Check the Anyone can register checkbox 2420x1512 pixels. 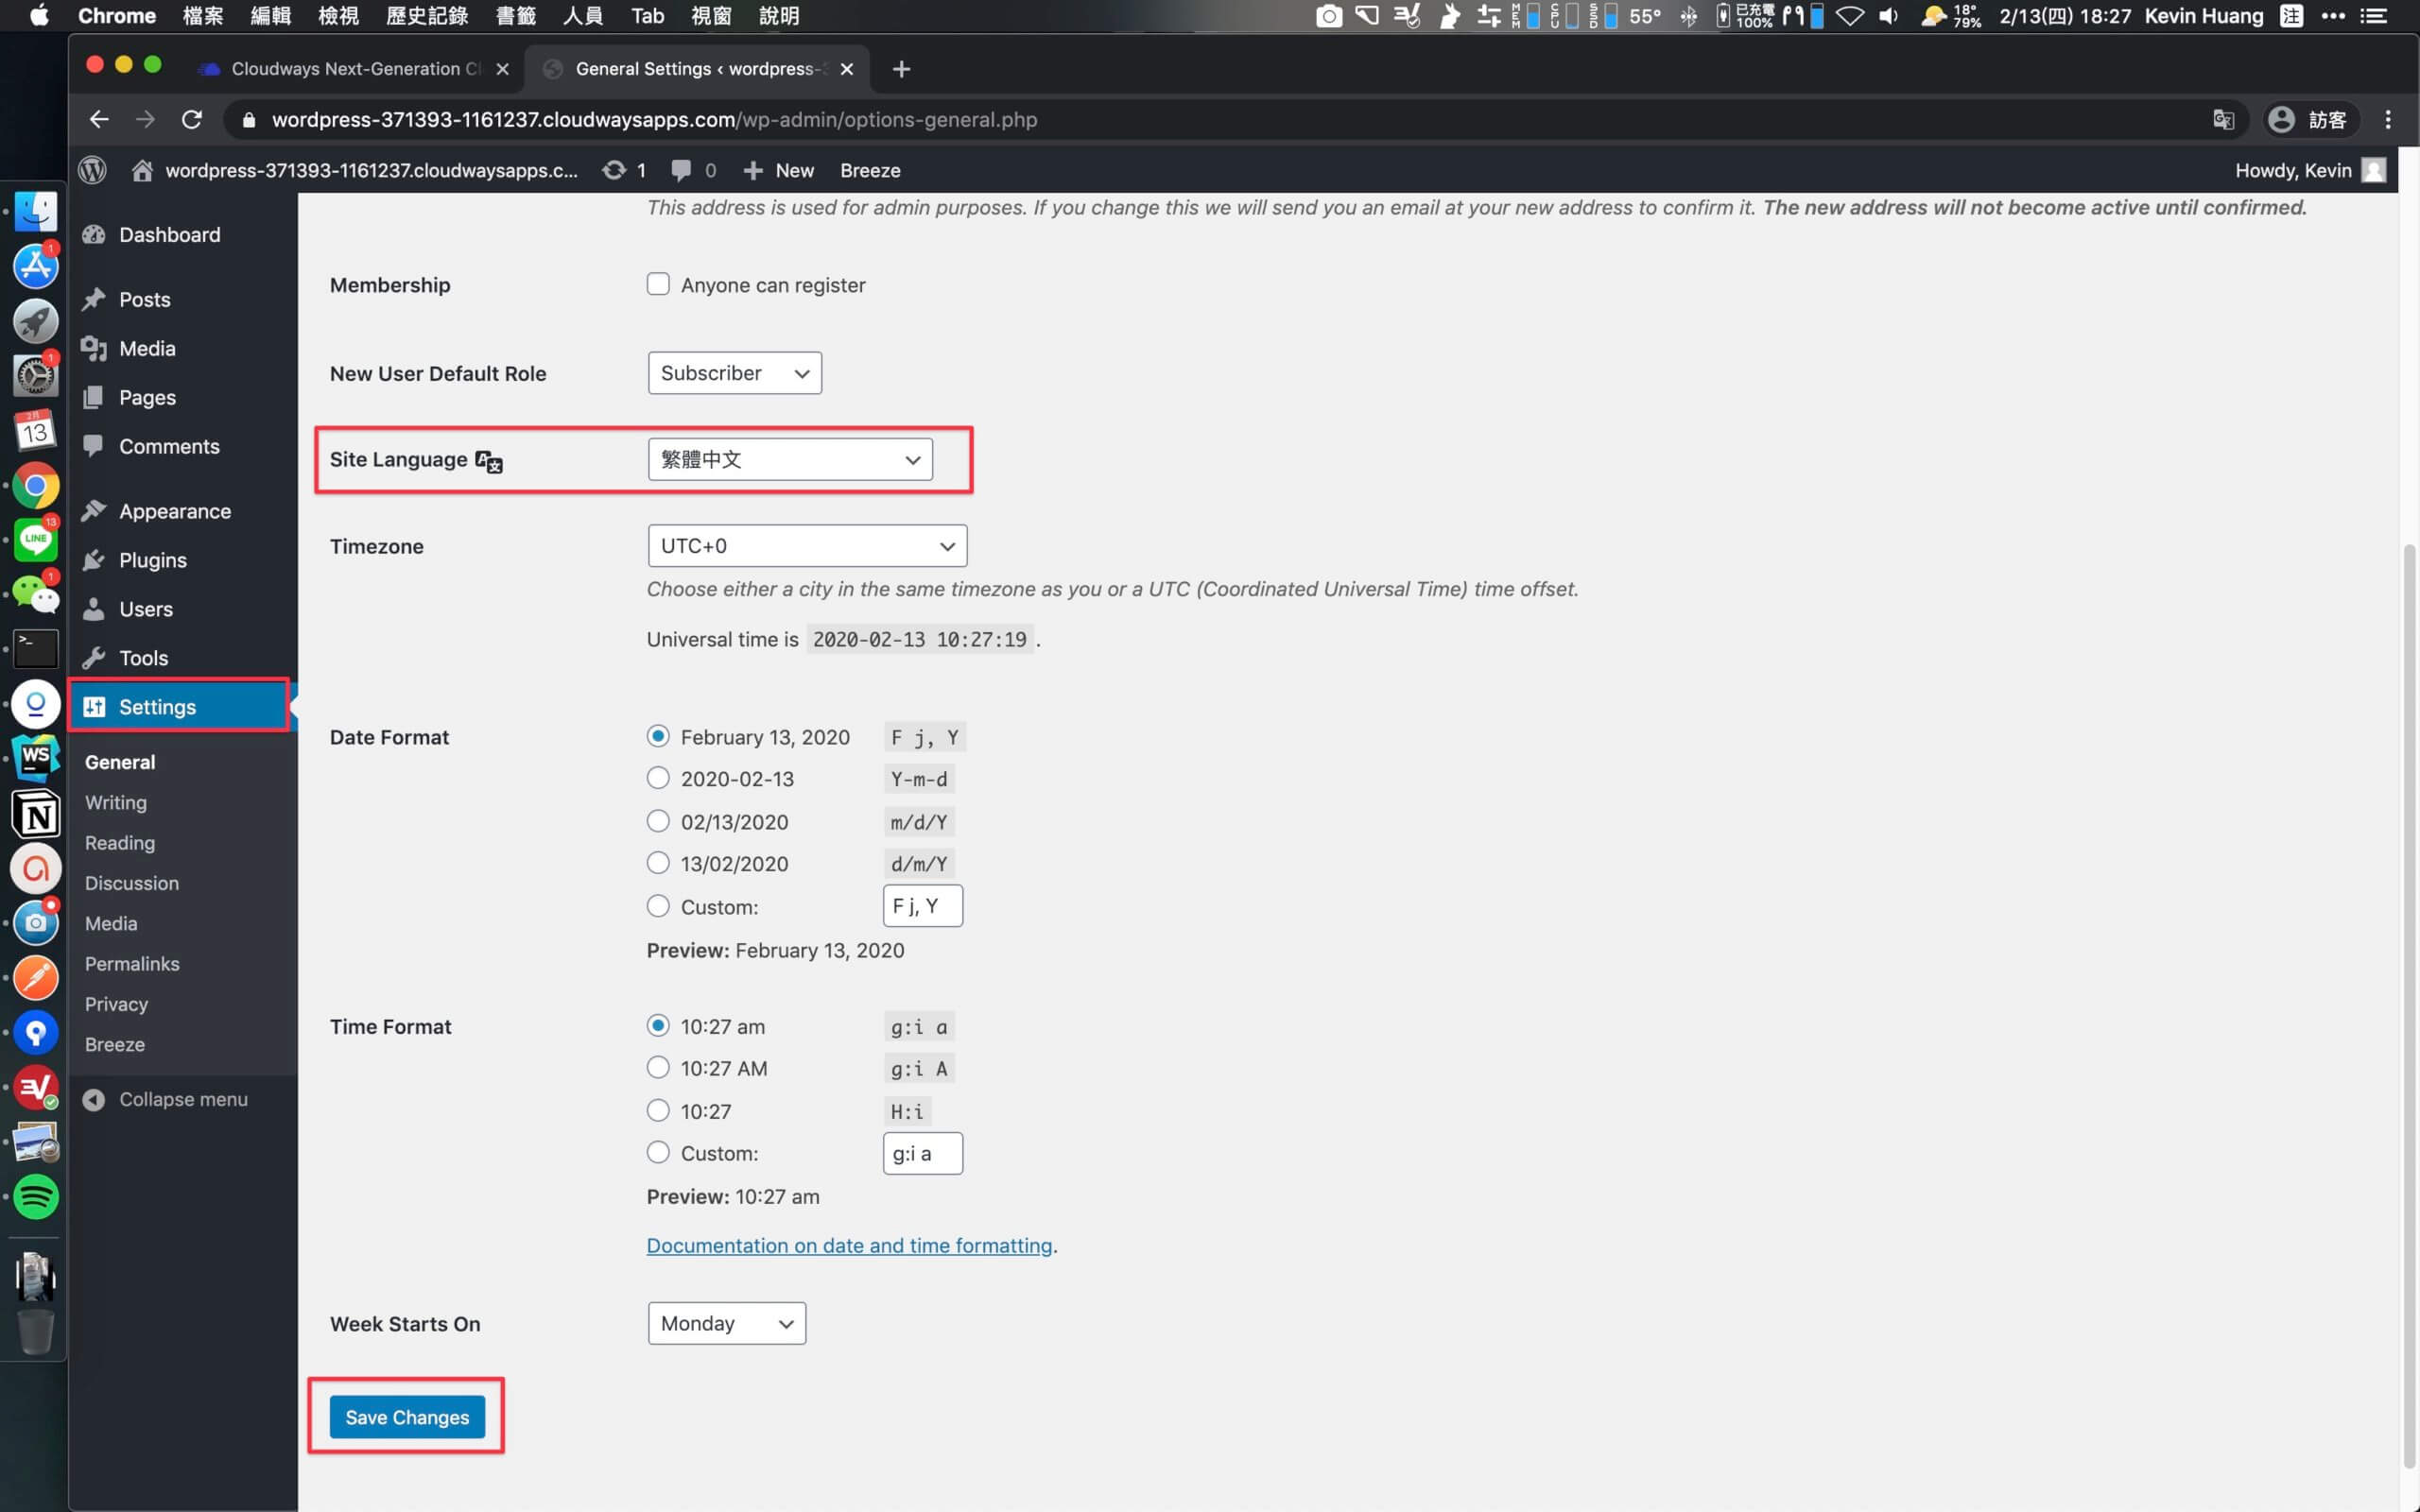[658, 284]
